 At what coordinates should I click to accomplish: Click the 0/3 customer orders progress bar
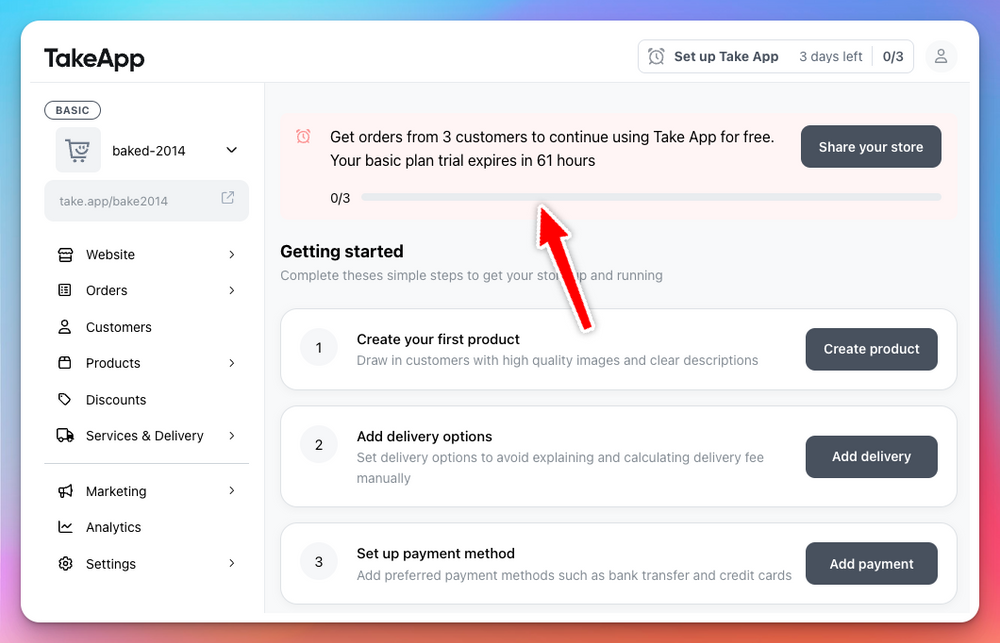click(651, 197)
